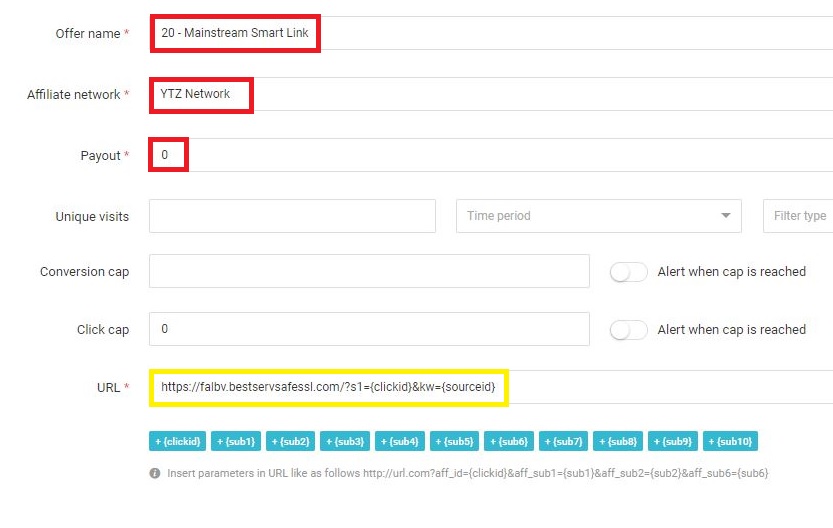Enable the Conversion cap alert toggle
The height and width of the screenshot is (528, 833).
(629, 272)
